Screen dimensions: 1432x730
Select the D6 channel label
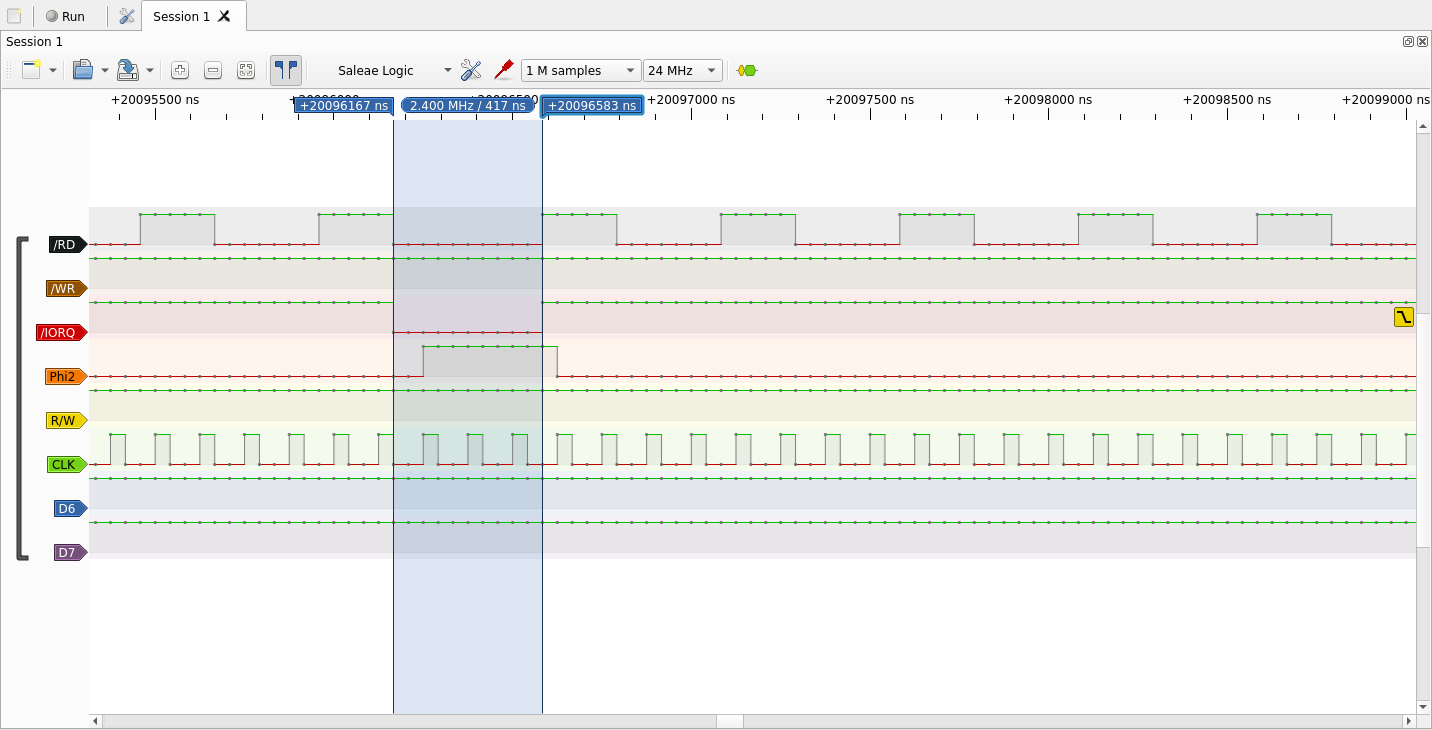click(x=71, y=508)
